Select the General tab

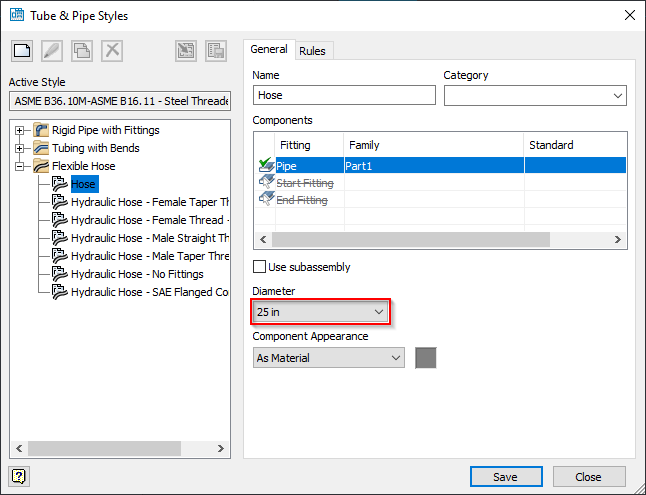coord(268,50)
